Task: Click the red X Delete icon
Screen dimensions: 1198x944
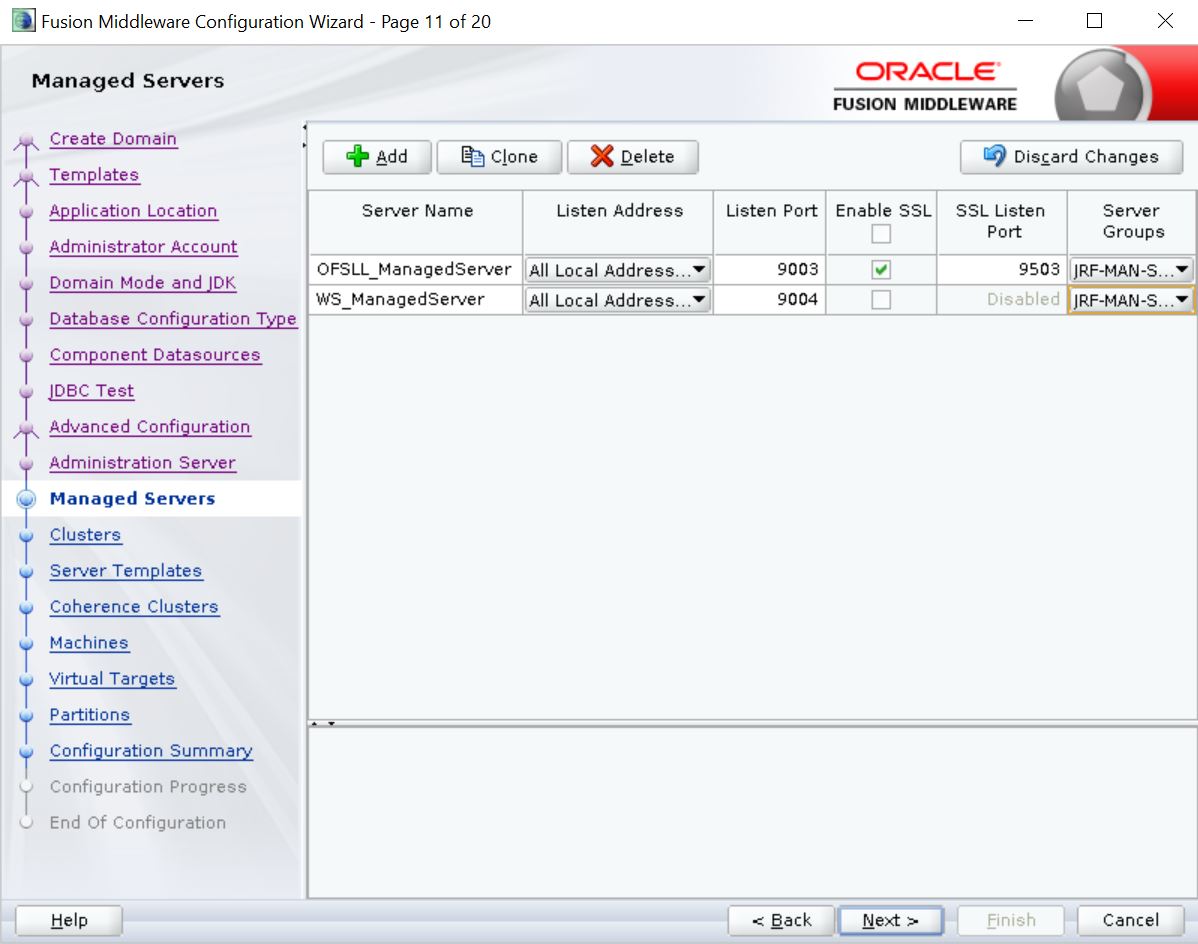Action: click(602, 157)
